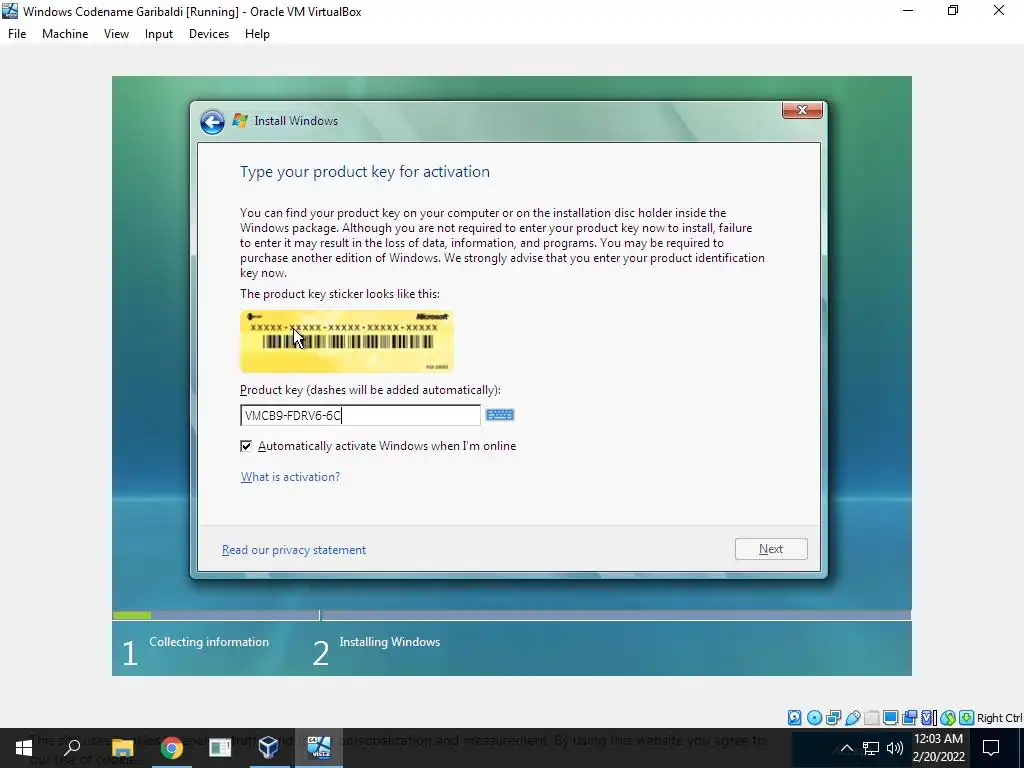
Task: Click the yellow product key sticker image
Action: (x=346, y=342)
